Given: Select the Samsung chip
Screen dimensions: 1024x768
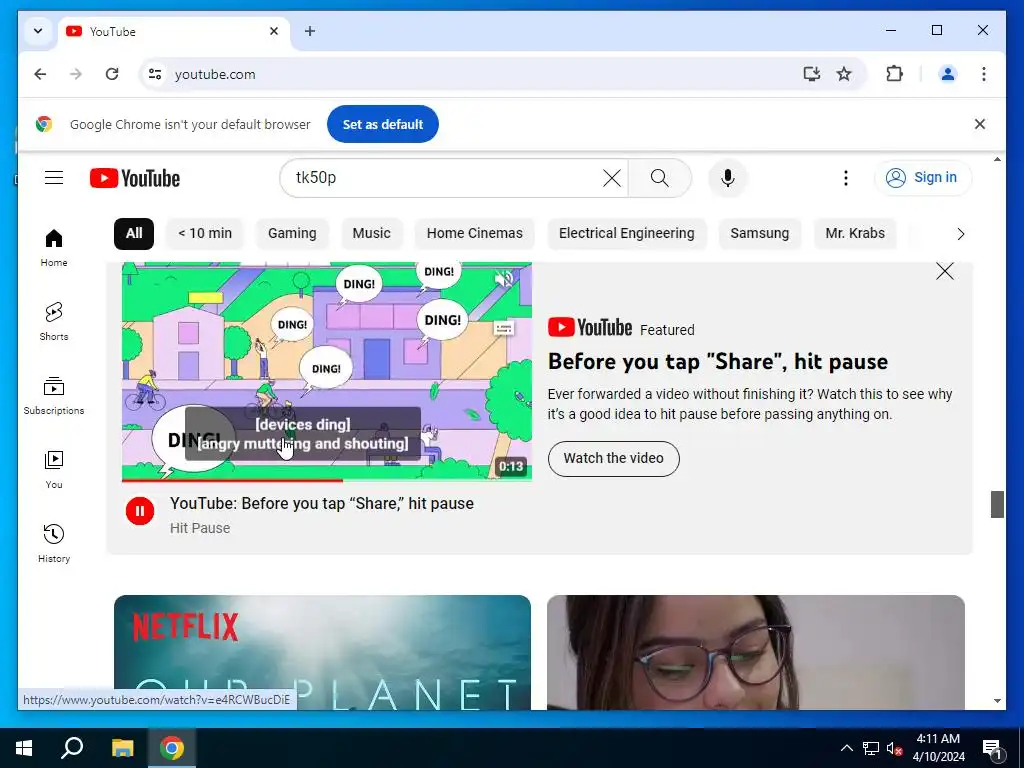Looking at the screenshot, I should click(x=760, y=233).
